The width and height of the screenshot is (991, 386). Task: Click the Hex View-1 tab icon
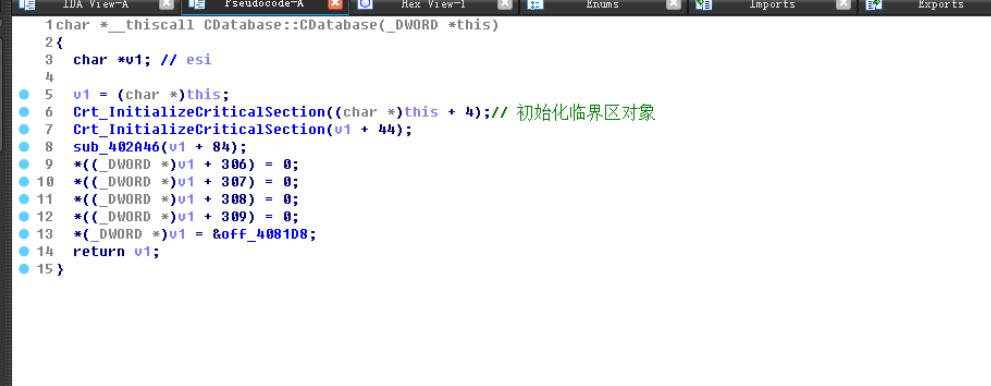point(365,4)
